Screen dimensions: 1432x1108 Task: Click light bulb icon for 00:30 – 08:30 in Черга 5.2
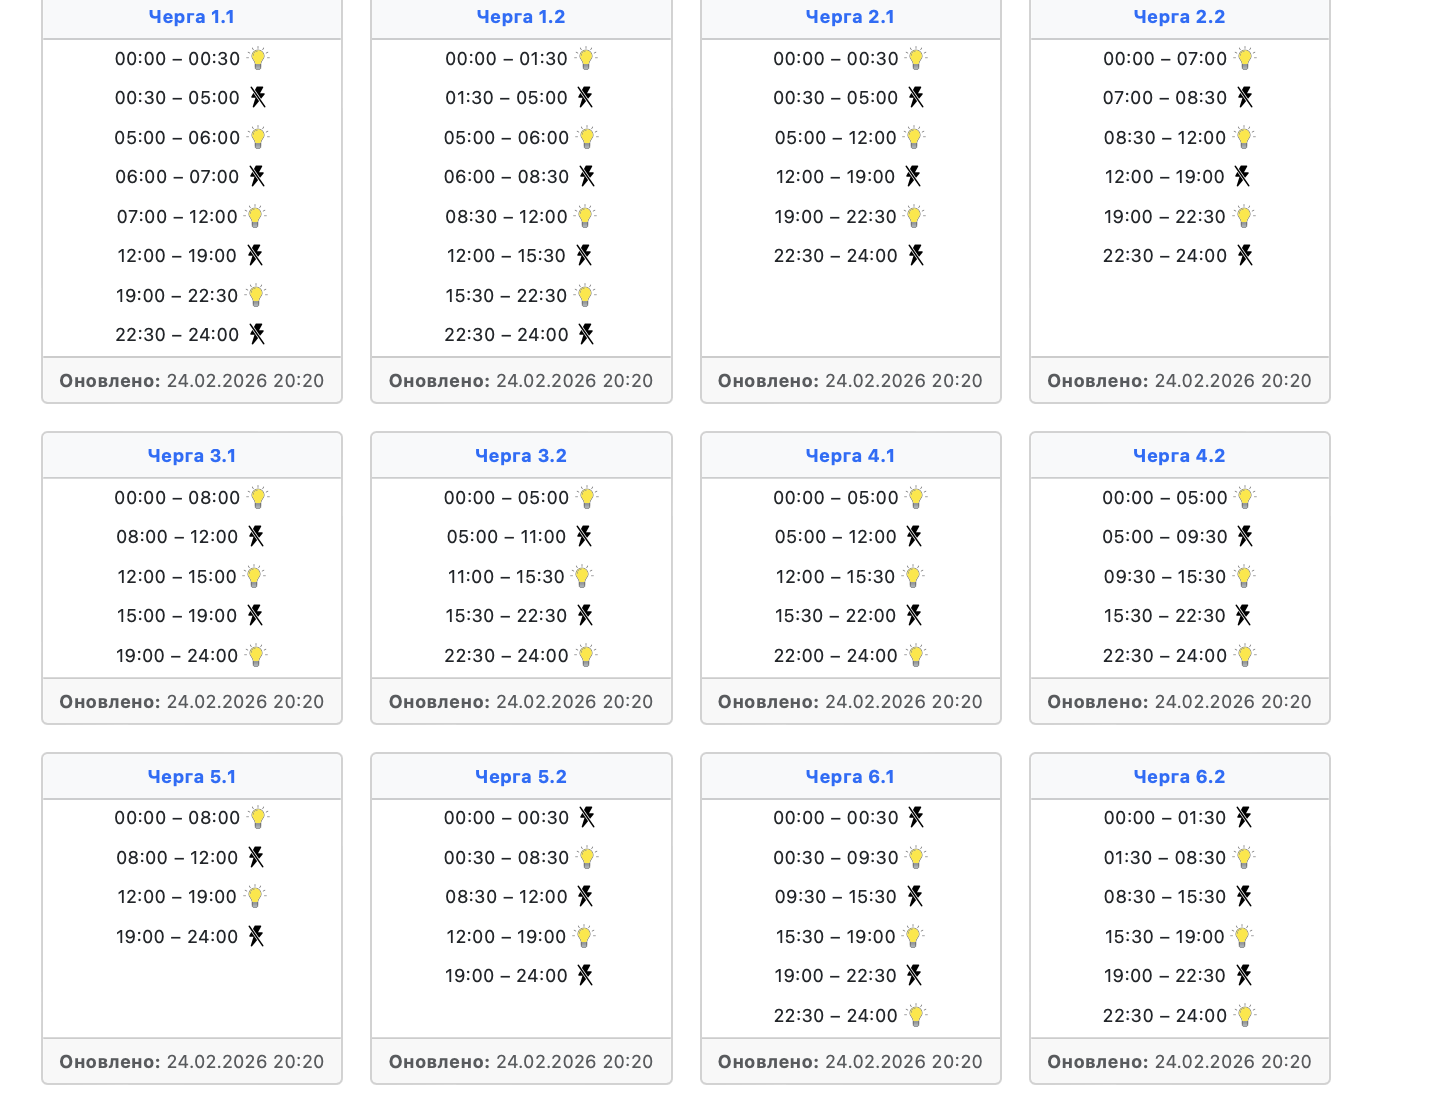587,858
